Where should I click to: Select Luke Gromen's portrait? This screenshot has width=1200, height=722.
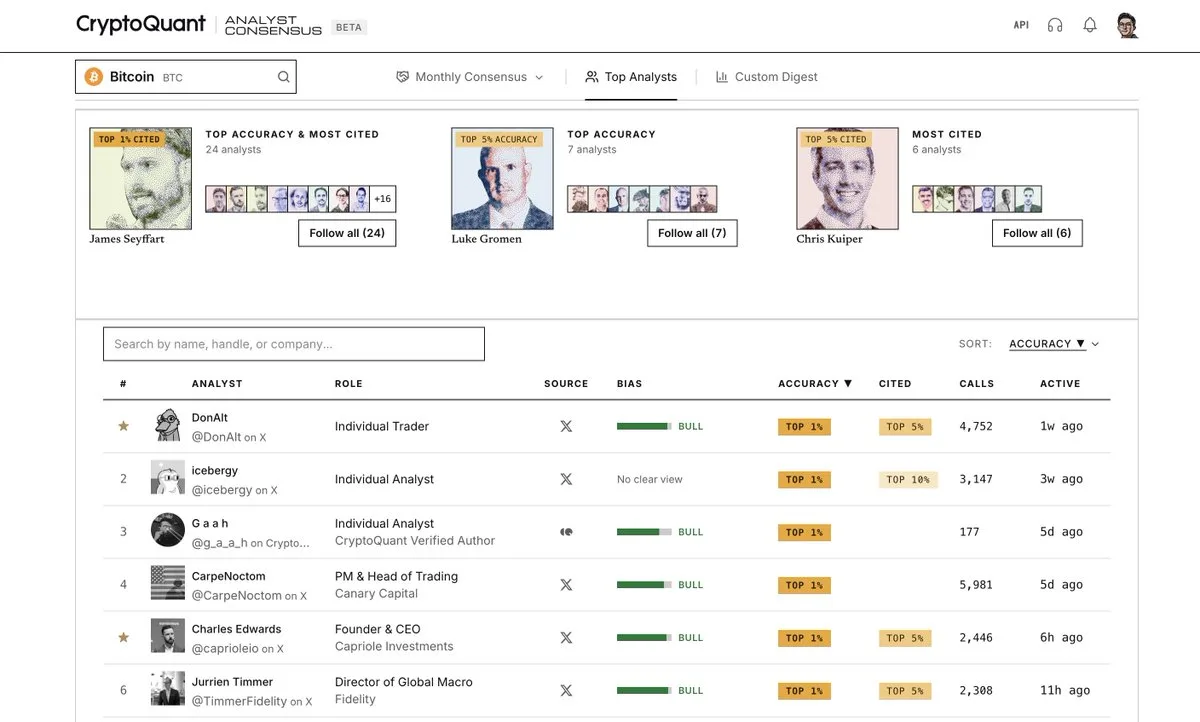(502, 179)
